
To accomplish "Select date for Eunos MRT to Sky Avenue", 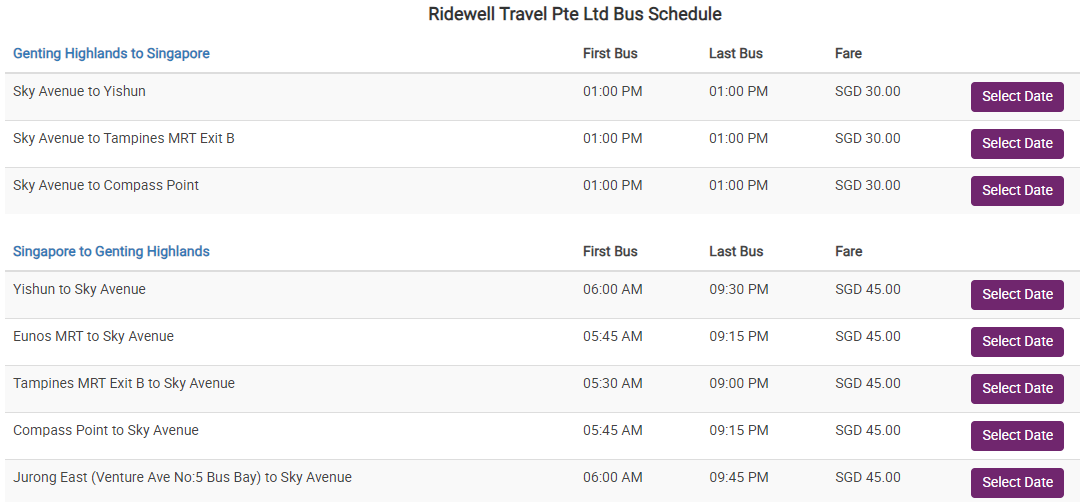I will [x=1017, y=342].
